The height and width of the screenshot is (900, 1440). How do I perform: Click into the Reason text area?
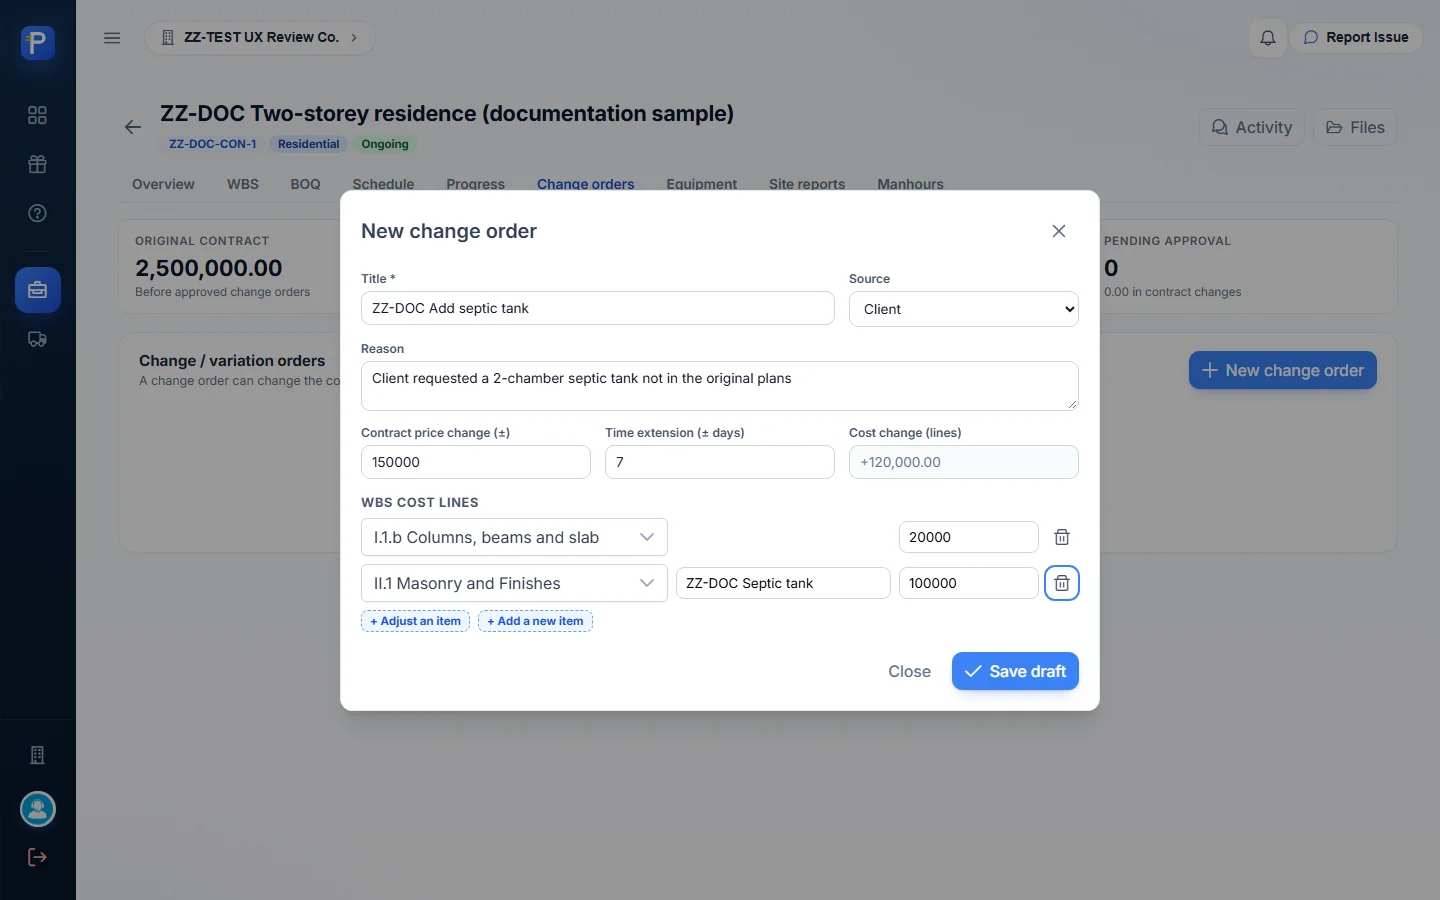[720, 386]
